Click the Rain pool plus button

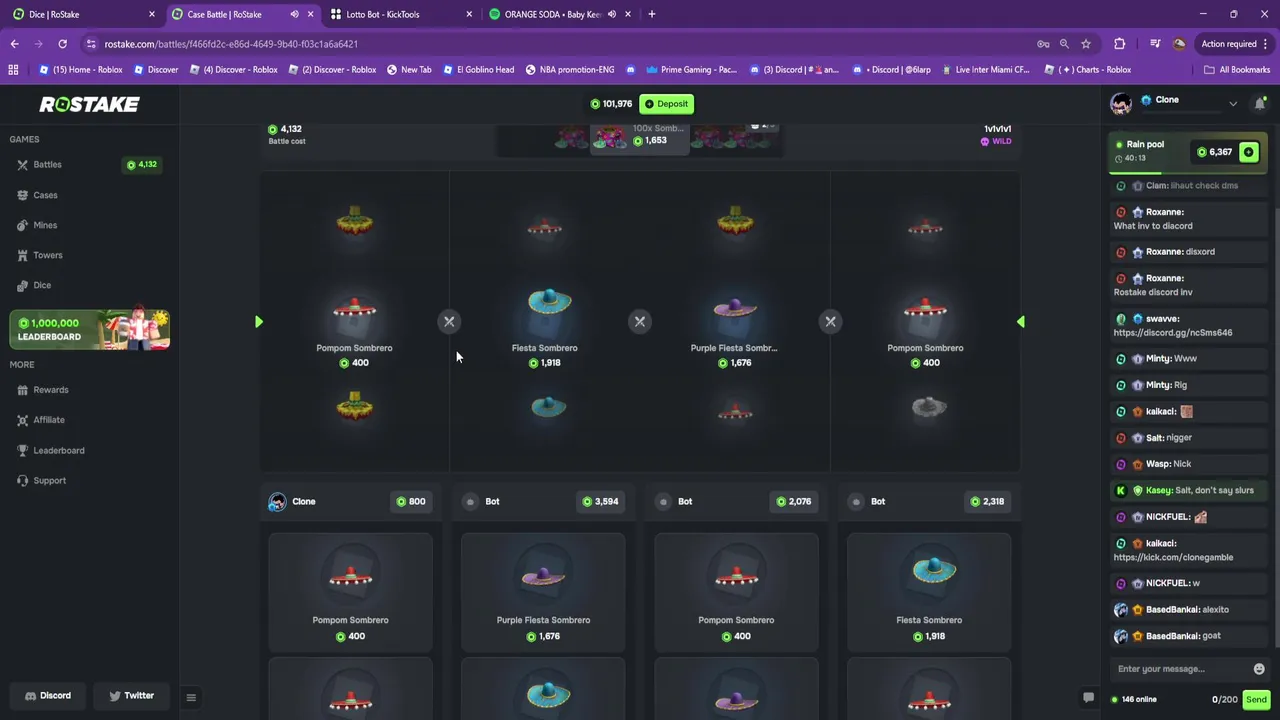[1249, 152]
